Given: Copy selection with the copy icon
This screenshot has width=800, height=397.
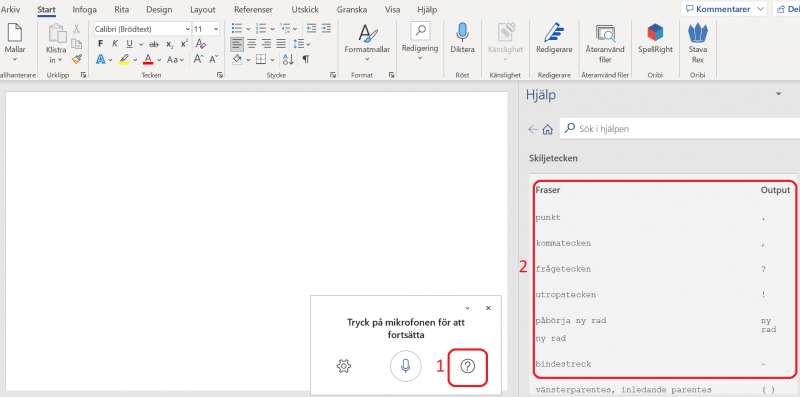Looking at the screenshot, I should [77, 44].
